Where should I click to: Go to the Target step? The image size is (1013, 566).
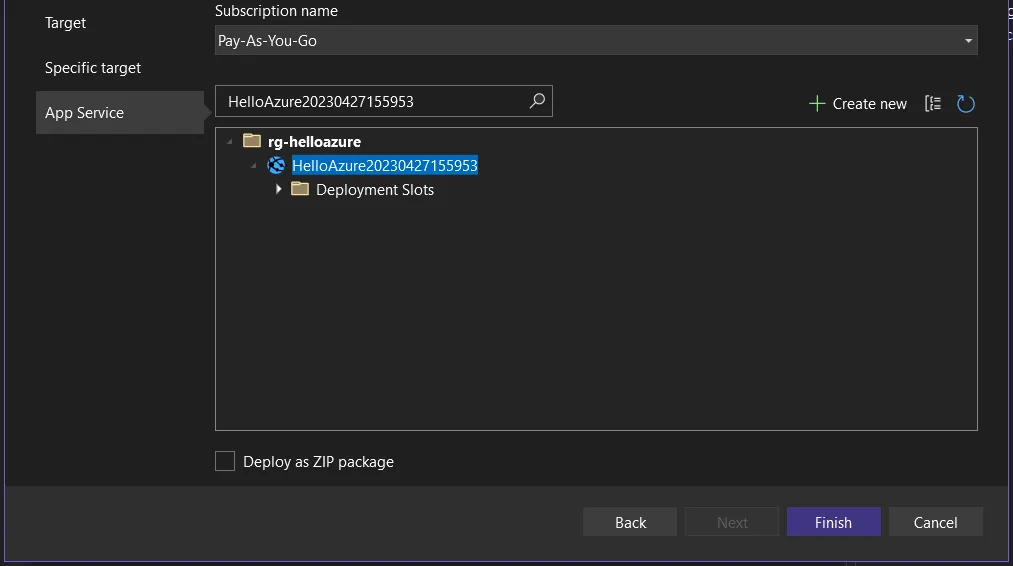tap(65, 23)
